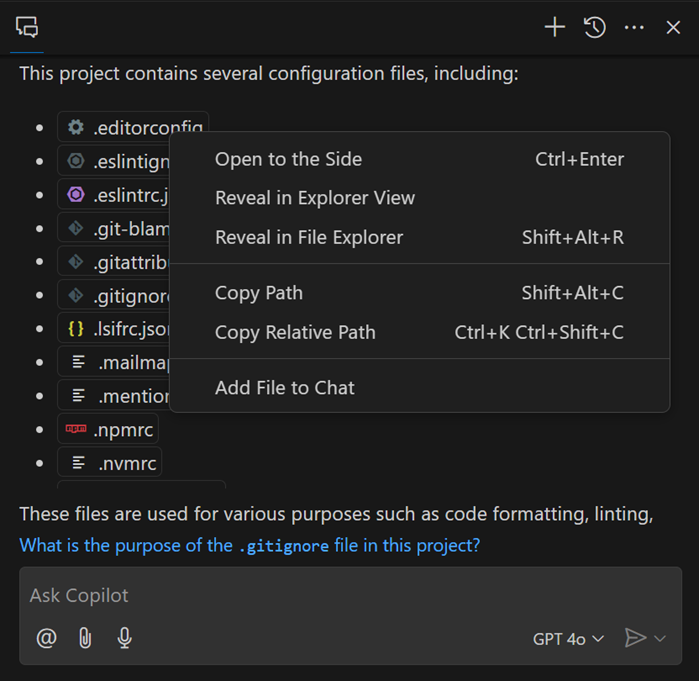Start a new chat with plus icon
Screen dimensions: 699x681
coord(554,27)
